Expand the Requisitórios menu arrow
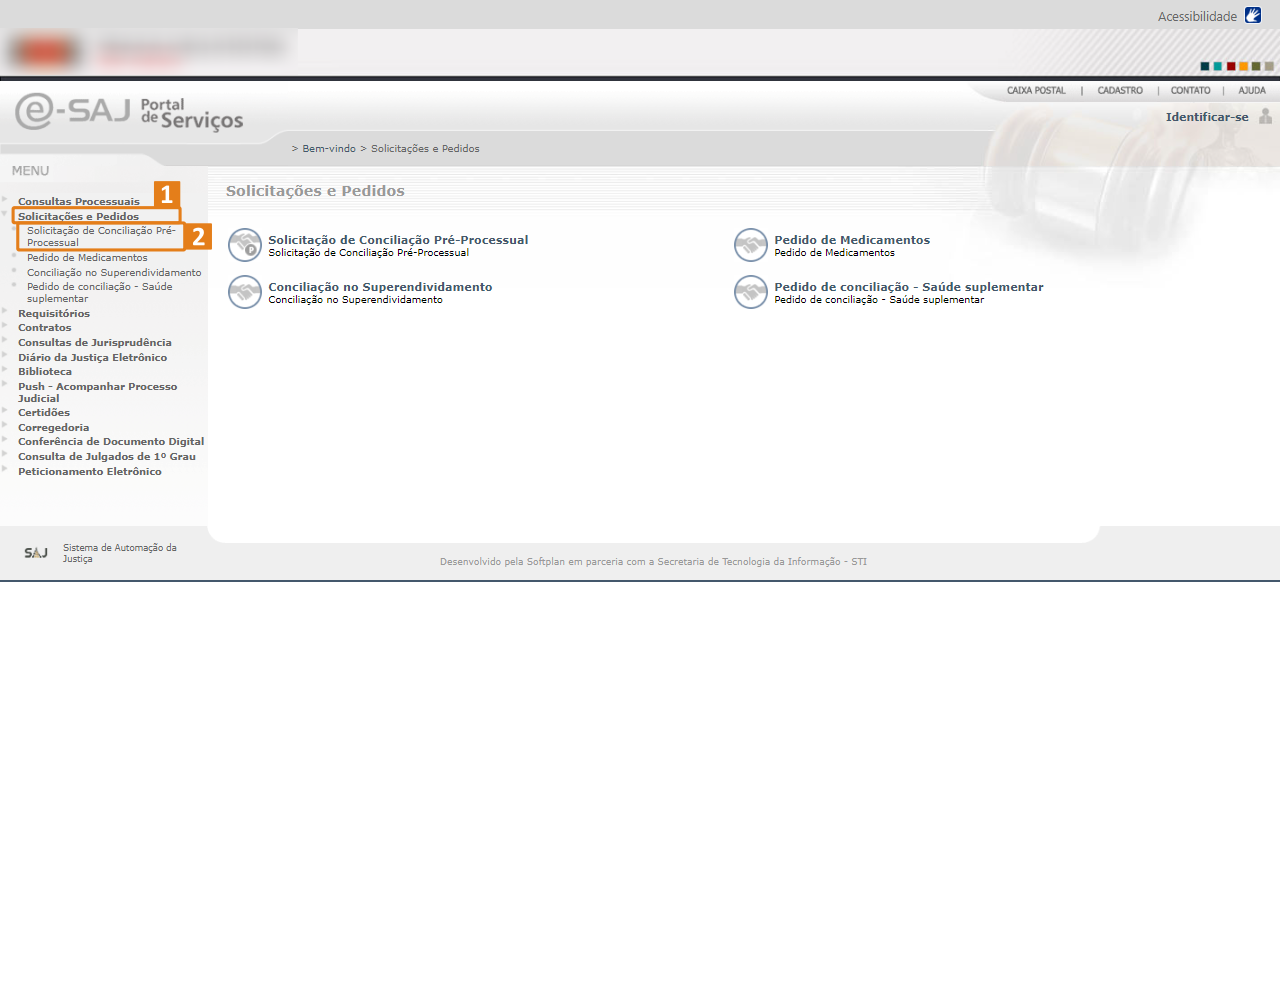This screenshot has width=1280, height=984. (5, 312)
